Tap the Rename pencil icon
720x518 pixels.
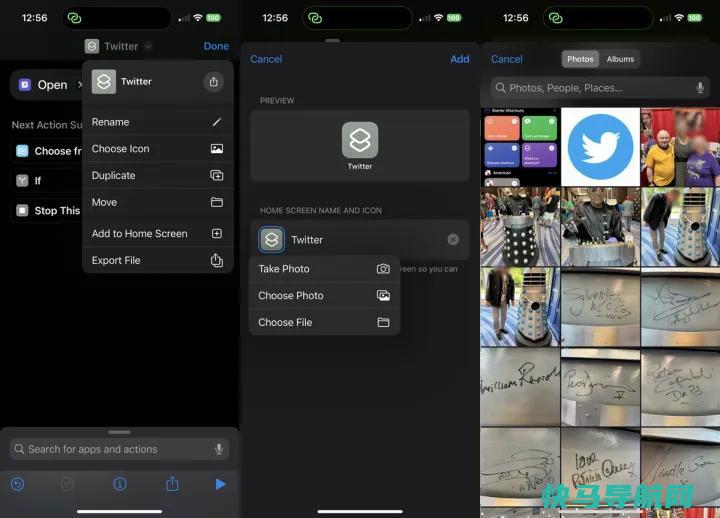(217, 122)
